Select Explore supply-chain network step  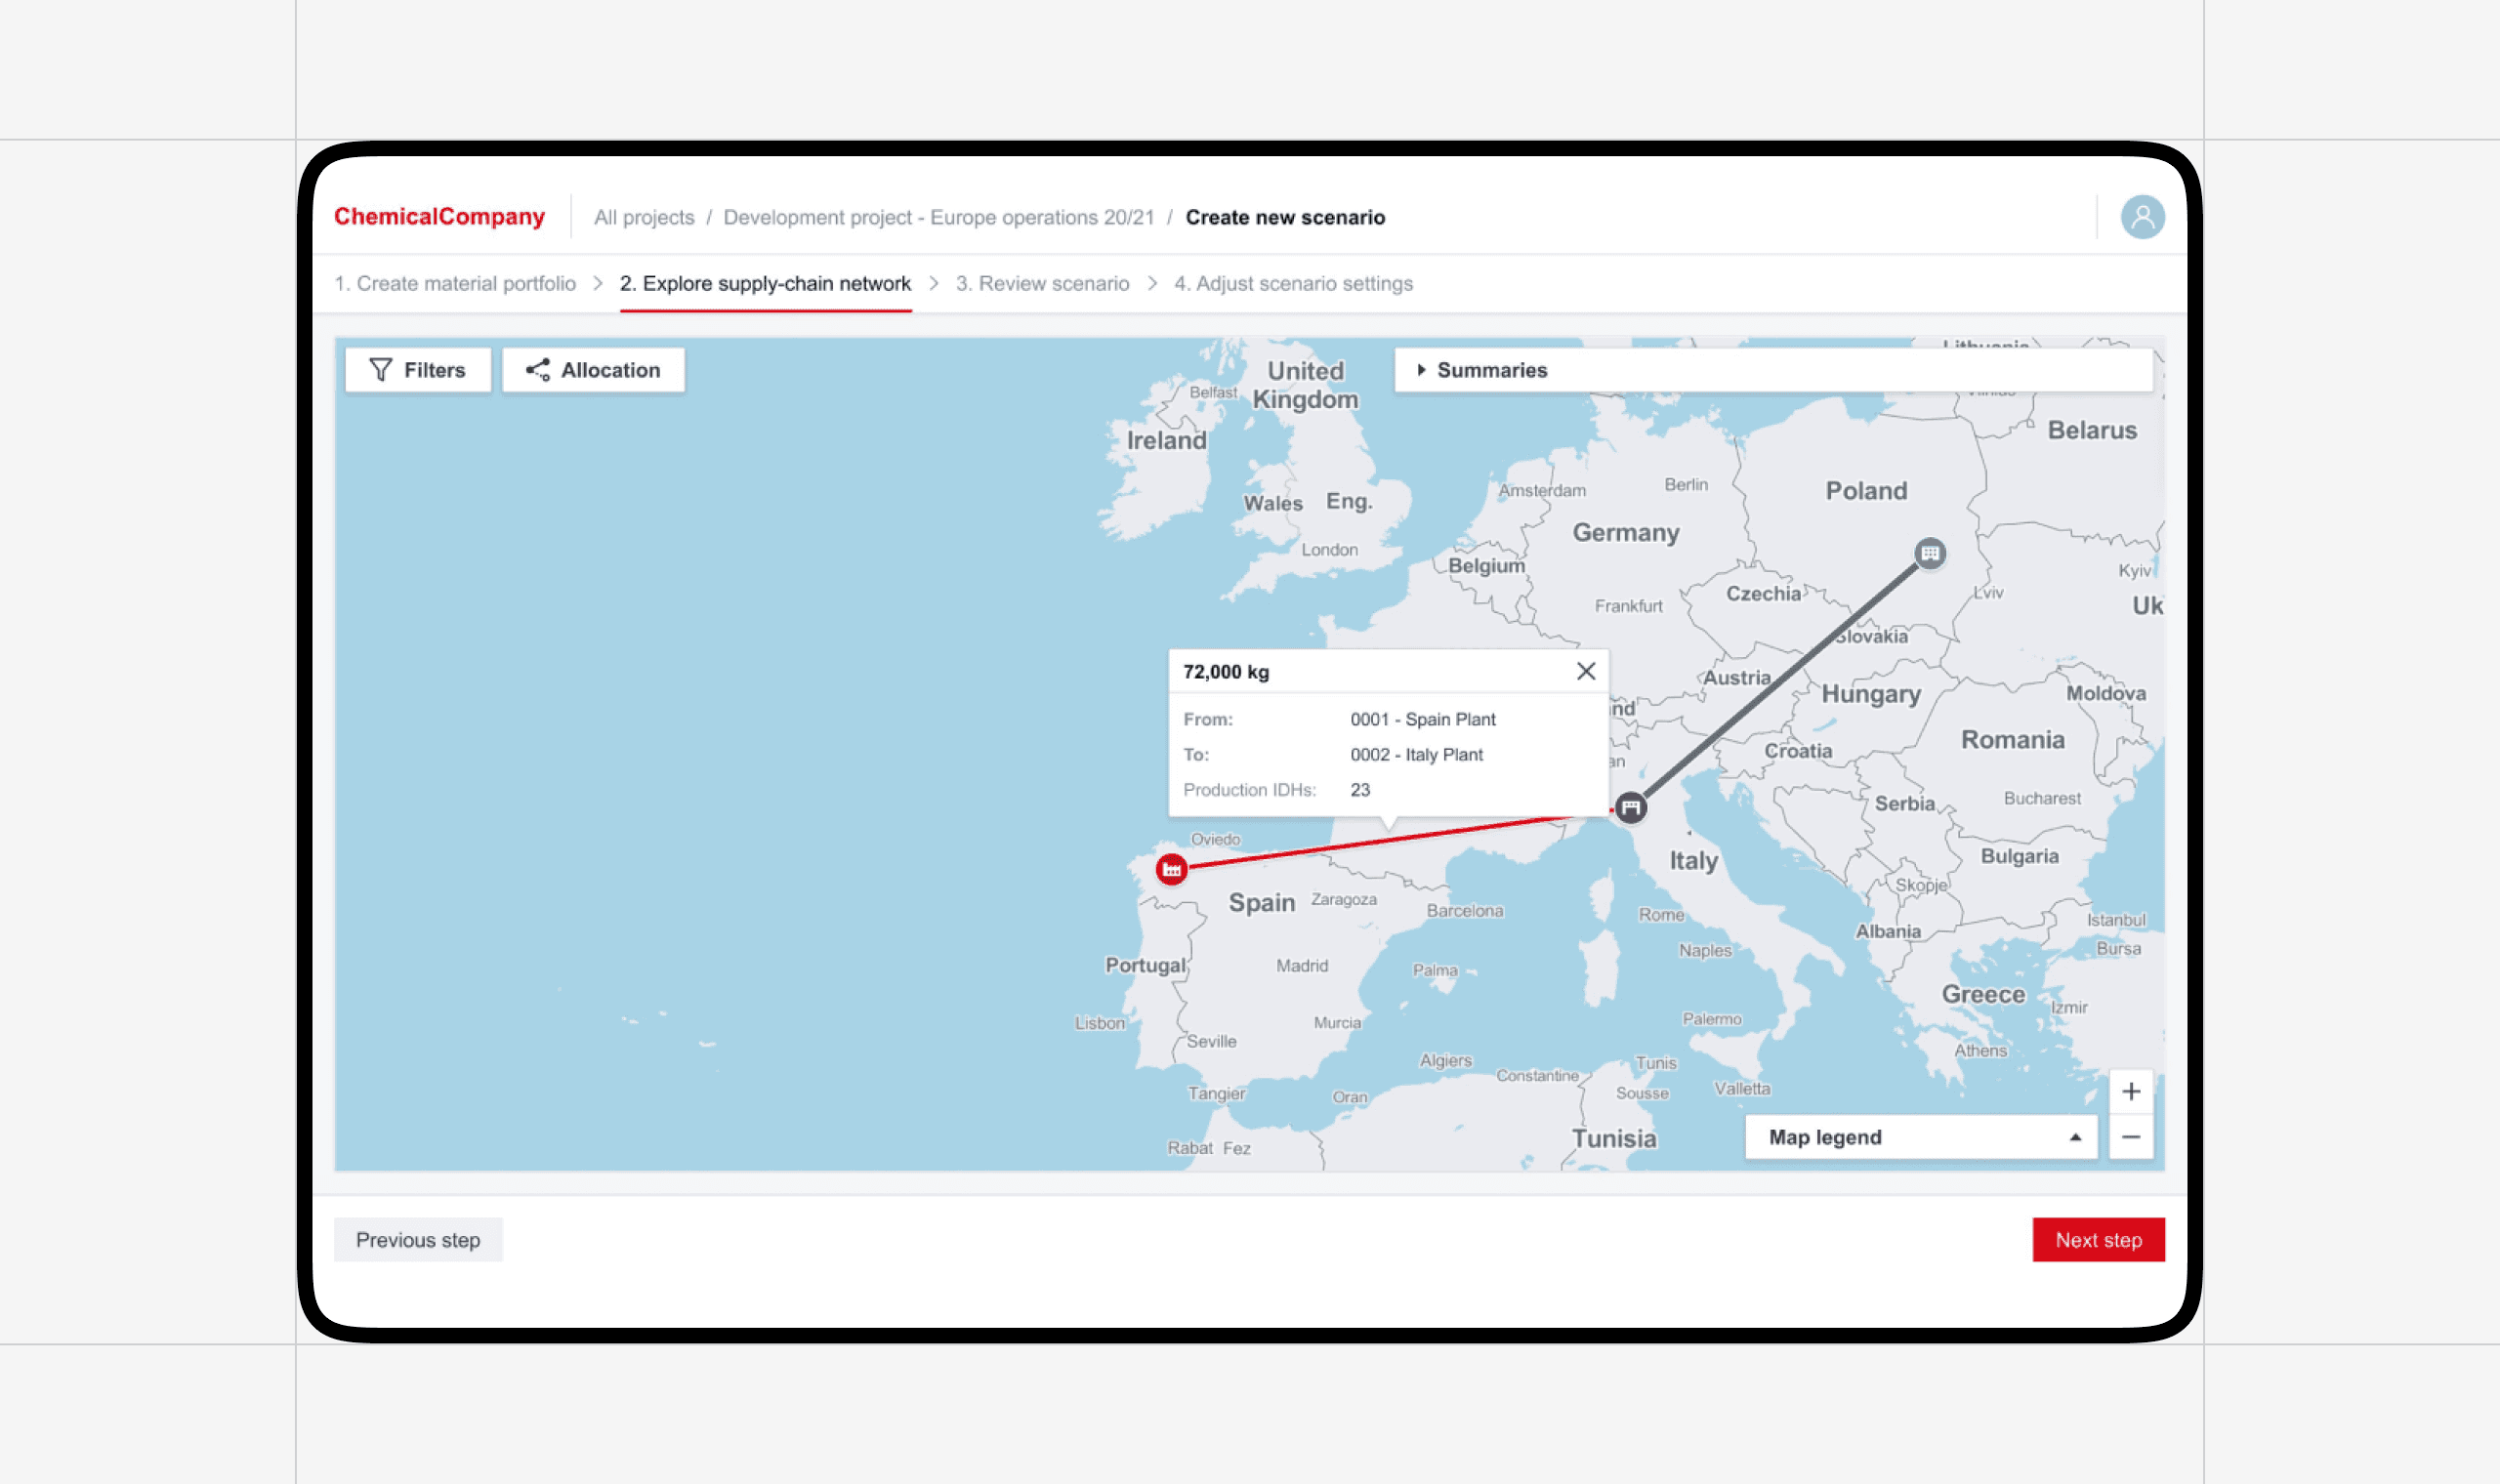pyautogui.click(x=765, y=284)
